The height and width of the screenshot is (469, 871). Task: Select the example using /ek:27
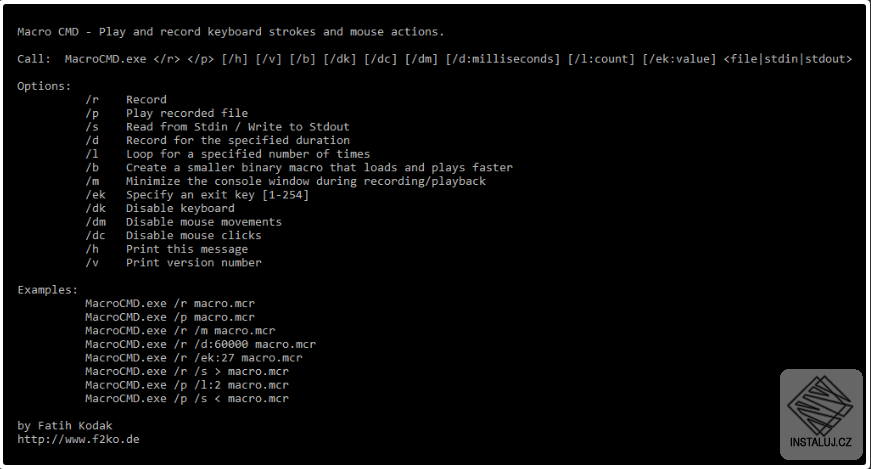pos(194,358)
